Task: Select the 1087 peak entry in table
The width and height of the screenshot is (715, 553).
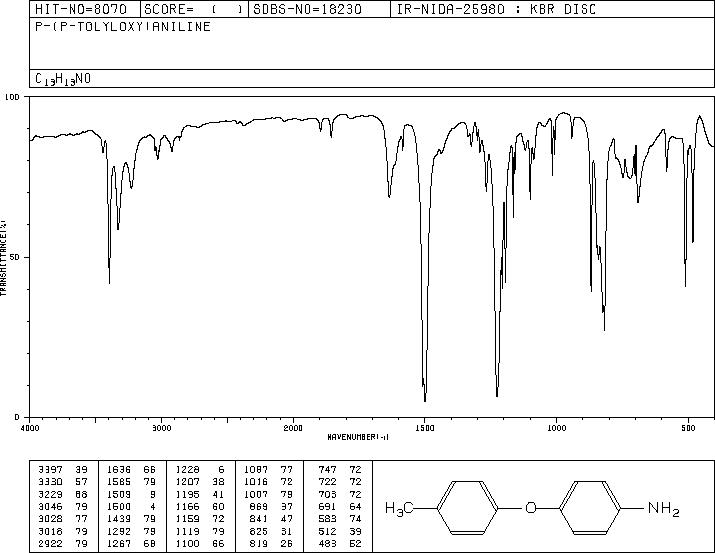Action: coord(269,470)
